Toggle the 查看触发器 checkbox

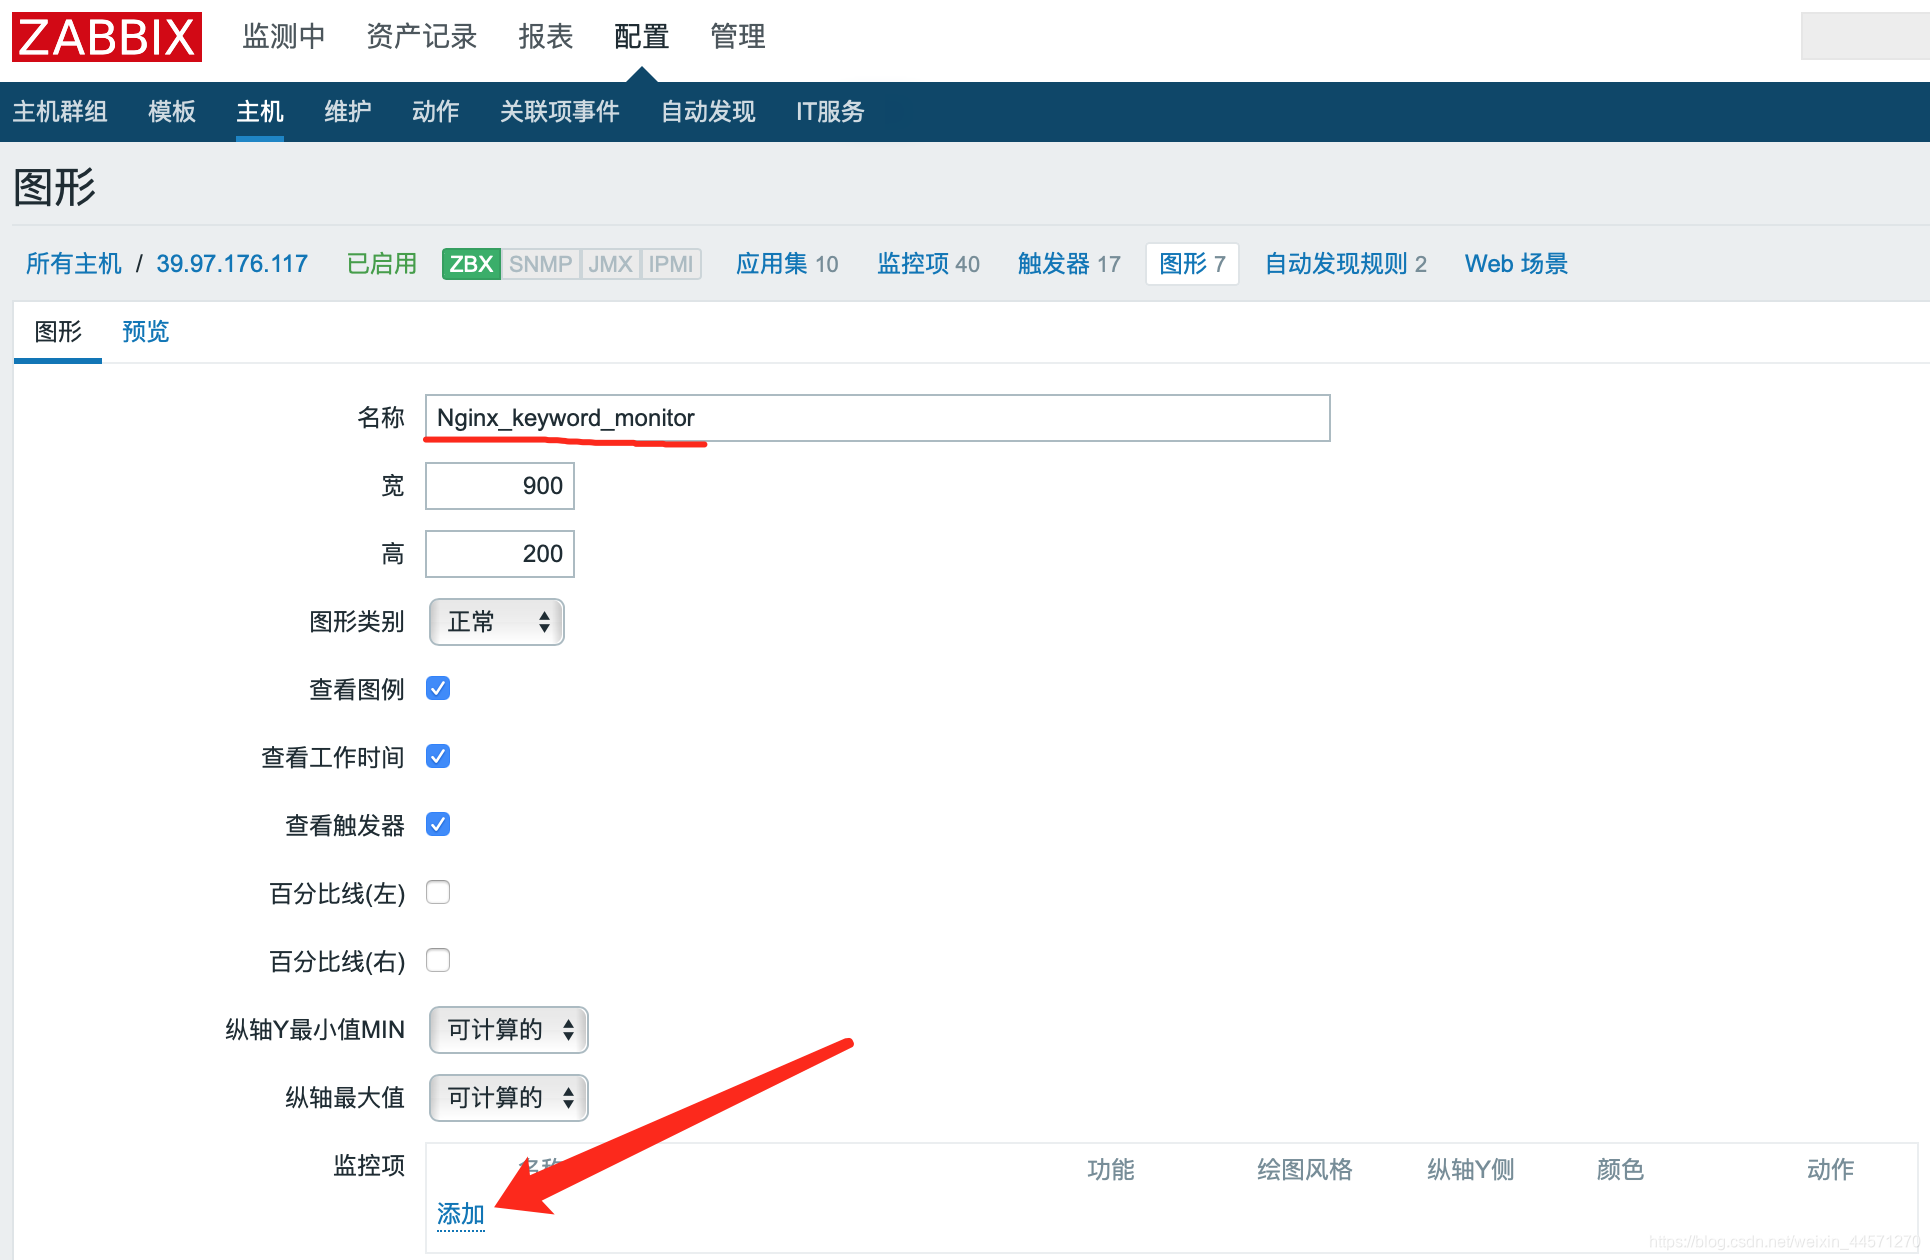[x=438, y=824]
